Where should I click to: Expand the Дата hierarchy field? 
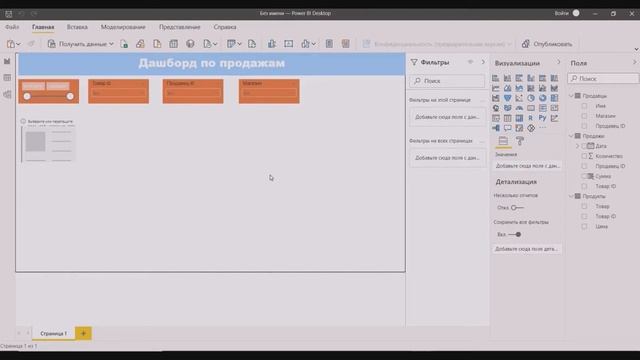[578, 146]
